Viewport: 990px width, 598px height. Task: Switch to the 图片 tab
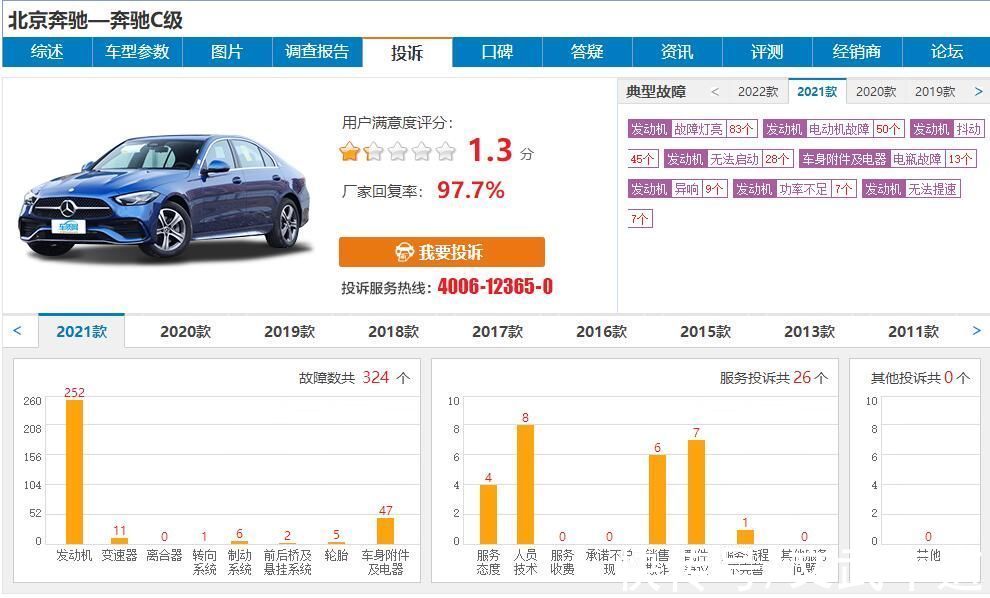pos(227,52)
